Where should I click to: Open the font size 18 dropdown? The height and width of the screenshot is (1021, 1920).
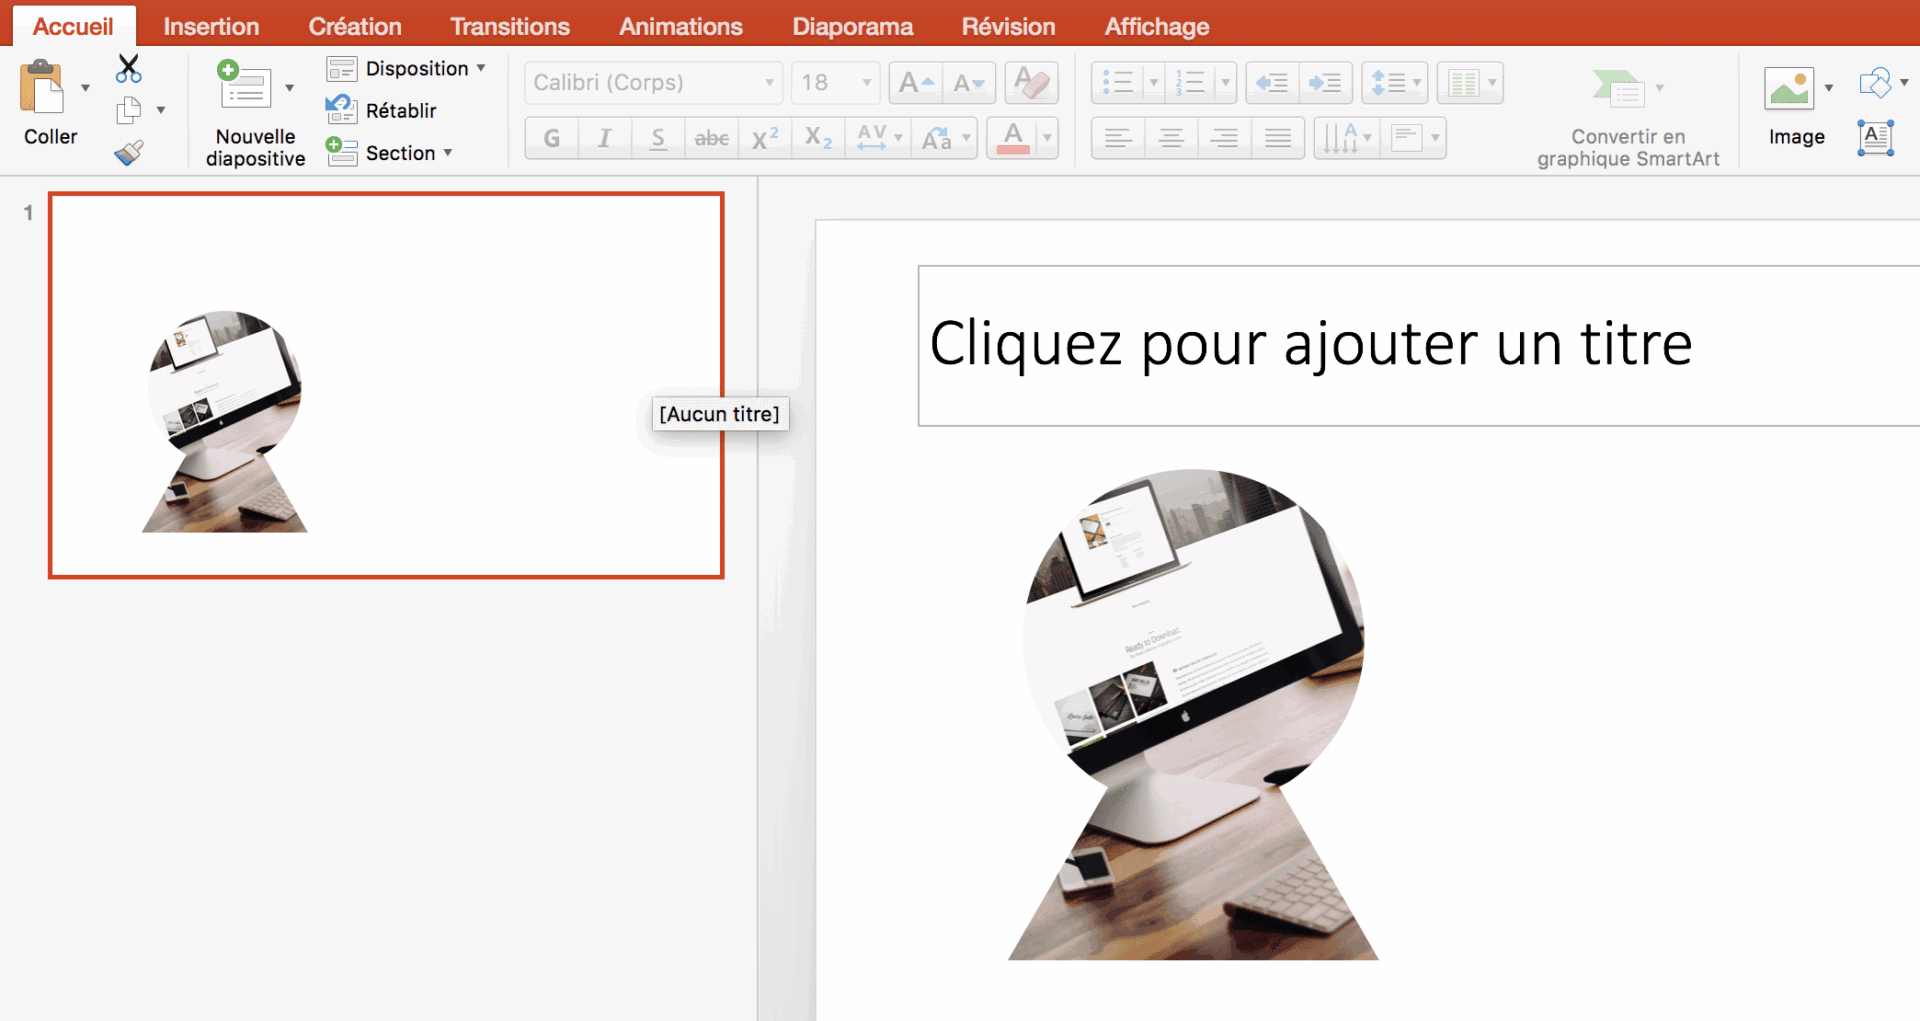coord(867,83)
